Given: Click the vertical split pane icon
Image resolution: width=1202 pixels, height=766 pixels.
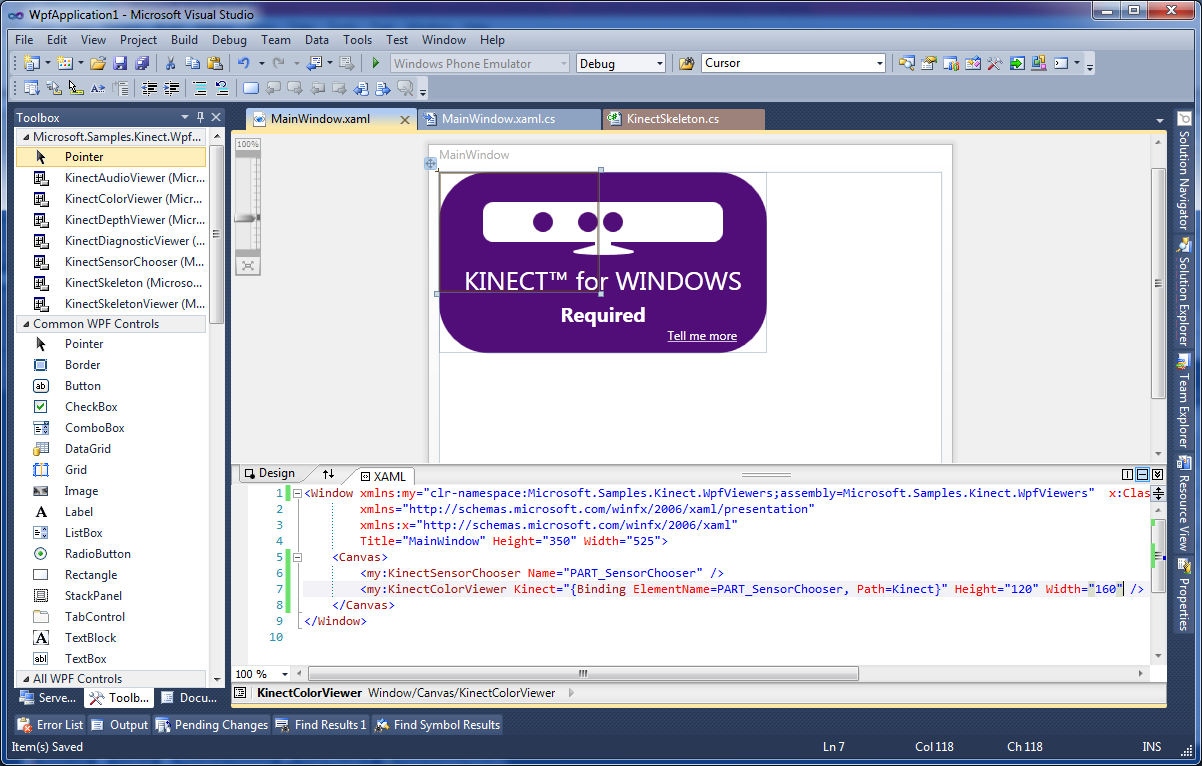Looking at the screenshot, I should point(1128,474).
